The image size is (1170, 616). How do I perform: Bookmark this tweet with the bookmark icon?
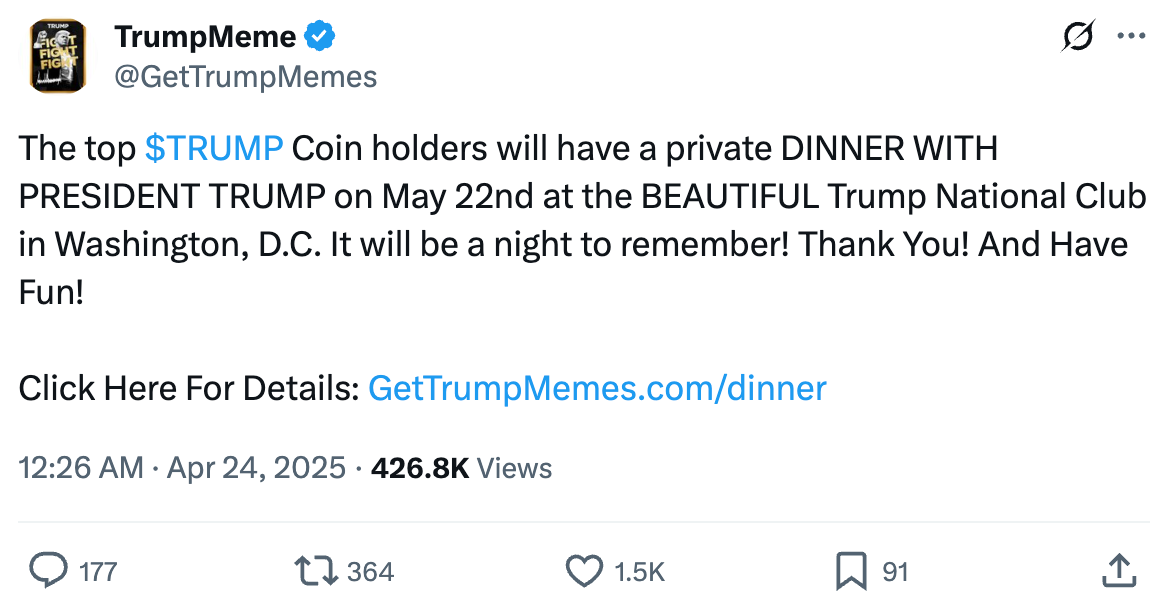click(x=851, y=571)
